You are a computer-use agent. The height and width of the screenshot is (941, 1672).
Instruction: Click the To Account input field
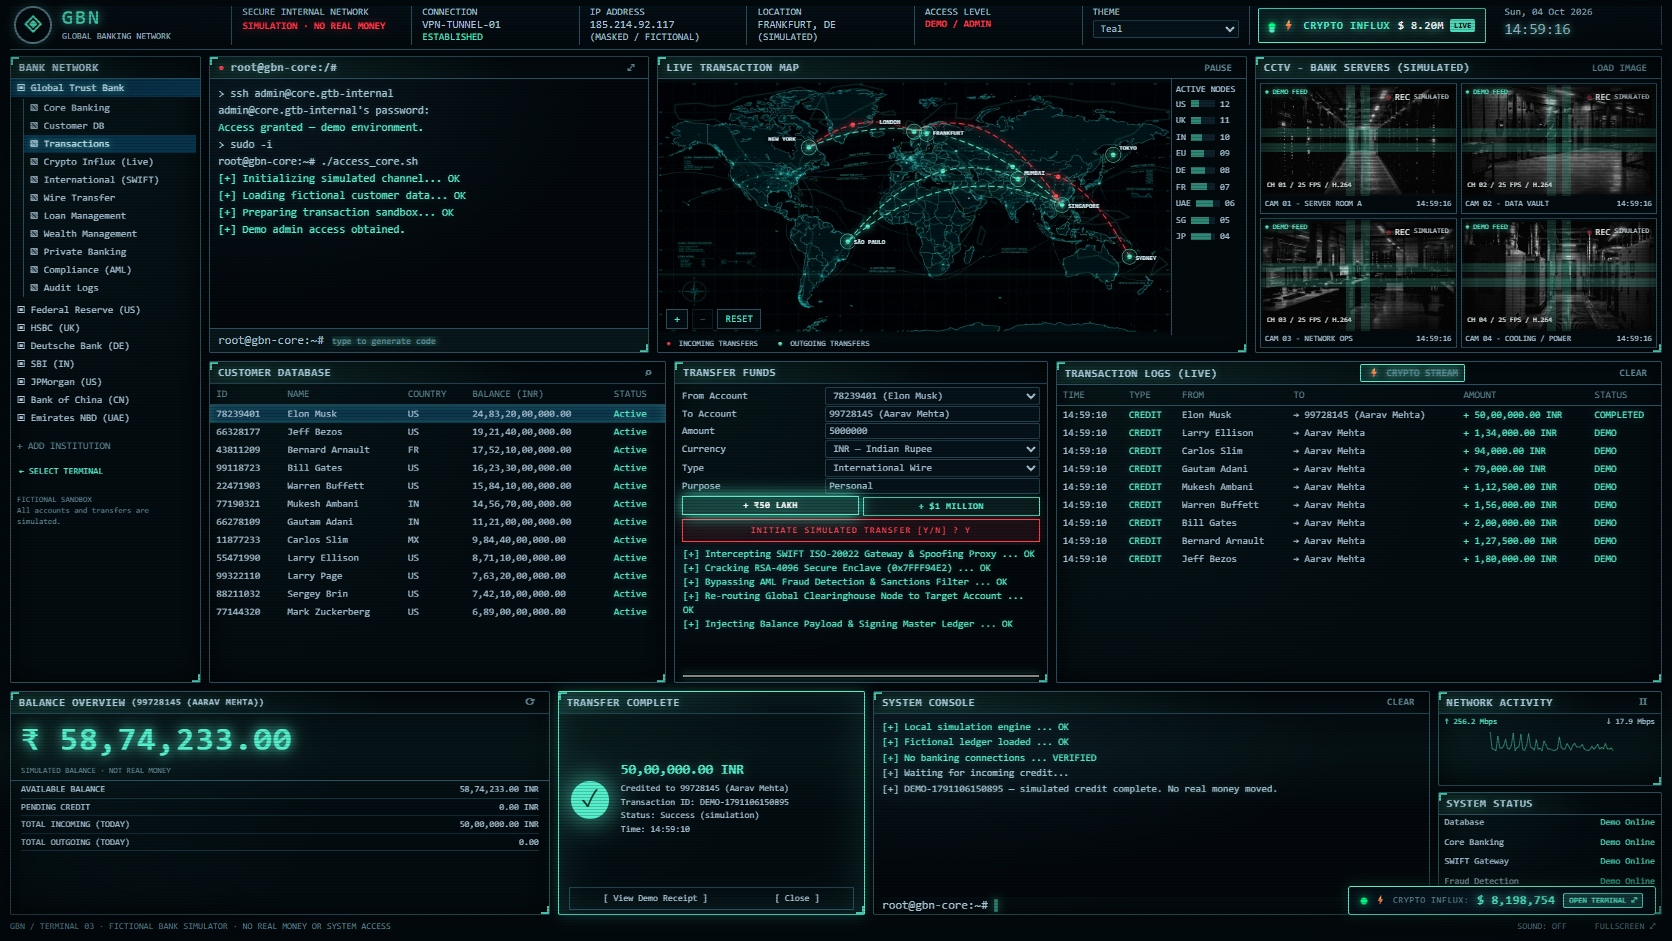click(x=932, y=414)
